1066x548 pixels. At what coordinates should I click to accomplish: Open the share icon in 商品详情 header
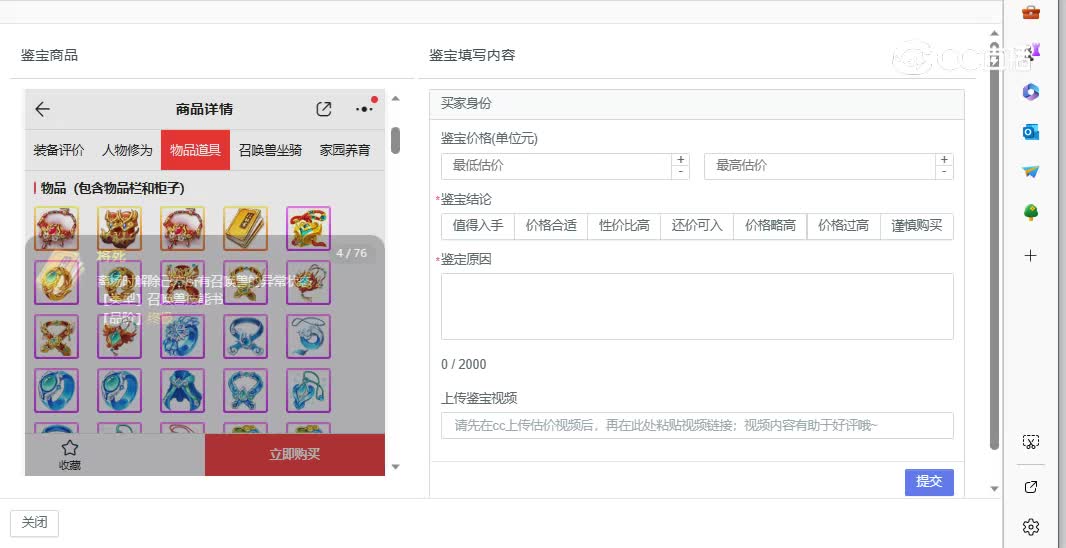coord(324,109)
